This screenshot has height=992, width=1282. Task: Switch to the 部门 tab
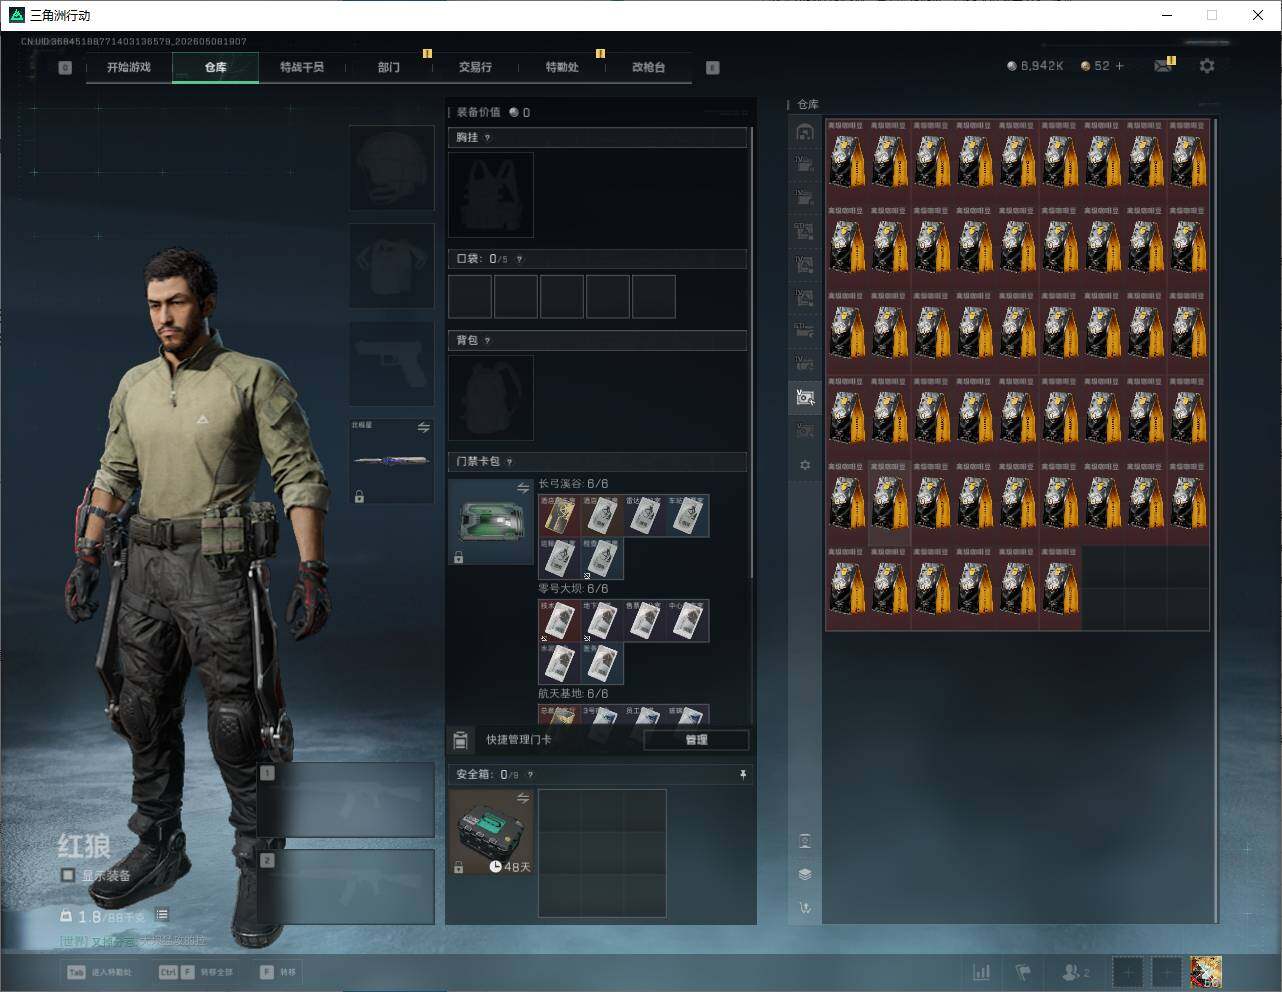tap(389, 68)
